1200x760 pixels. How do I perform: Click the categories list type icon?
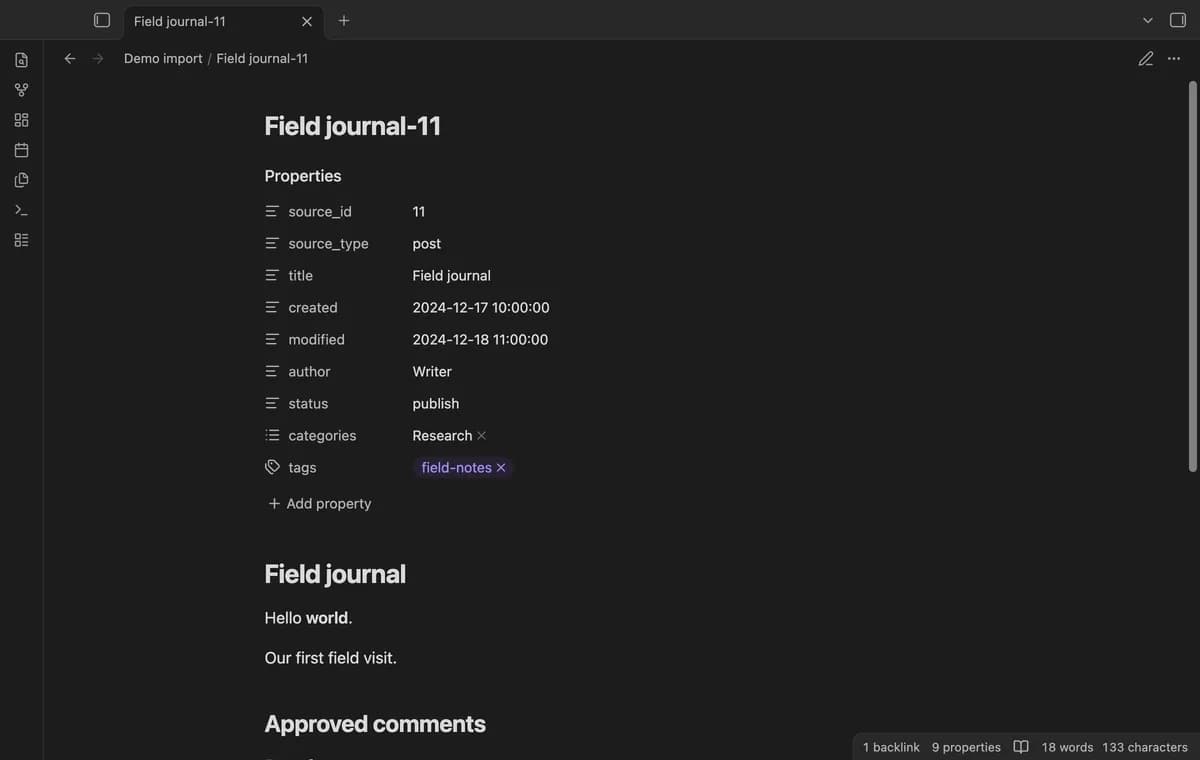[x=272, y=436]
